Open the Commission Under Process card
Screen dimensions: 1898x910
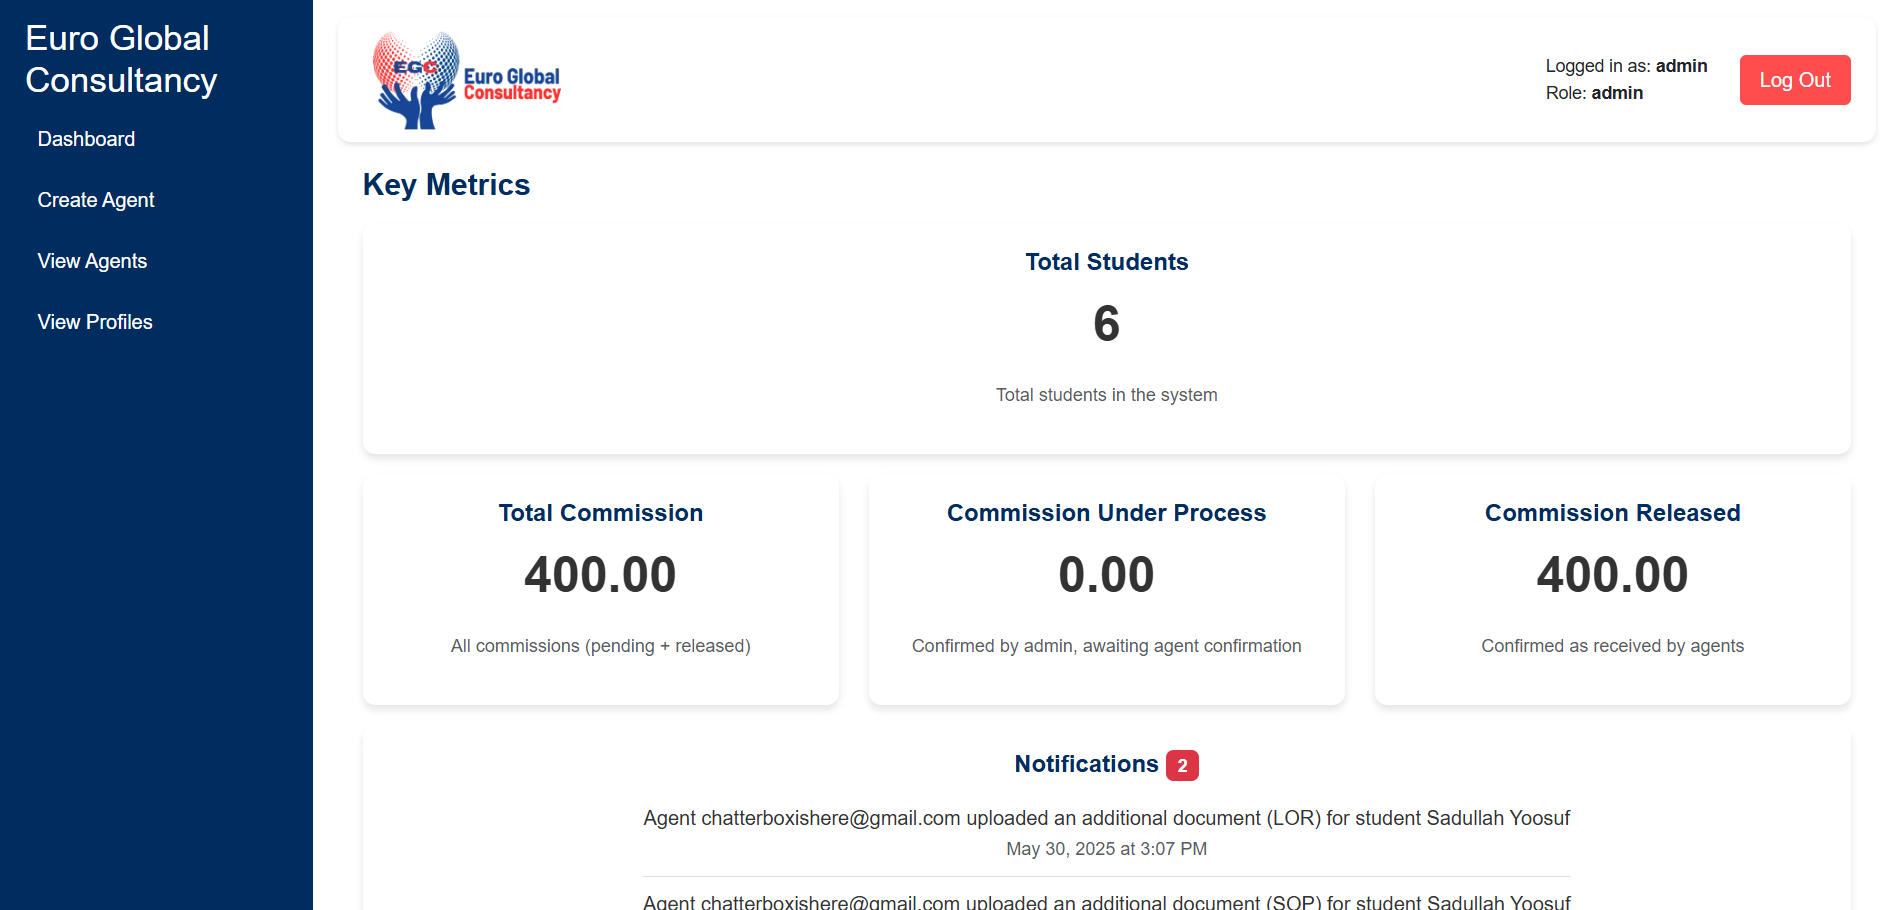point(1106,590)
